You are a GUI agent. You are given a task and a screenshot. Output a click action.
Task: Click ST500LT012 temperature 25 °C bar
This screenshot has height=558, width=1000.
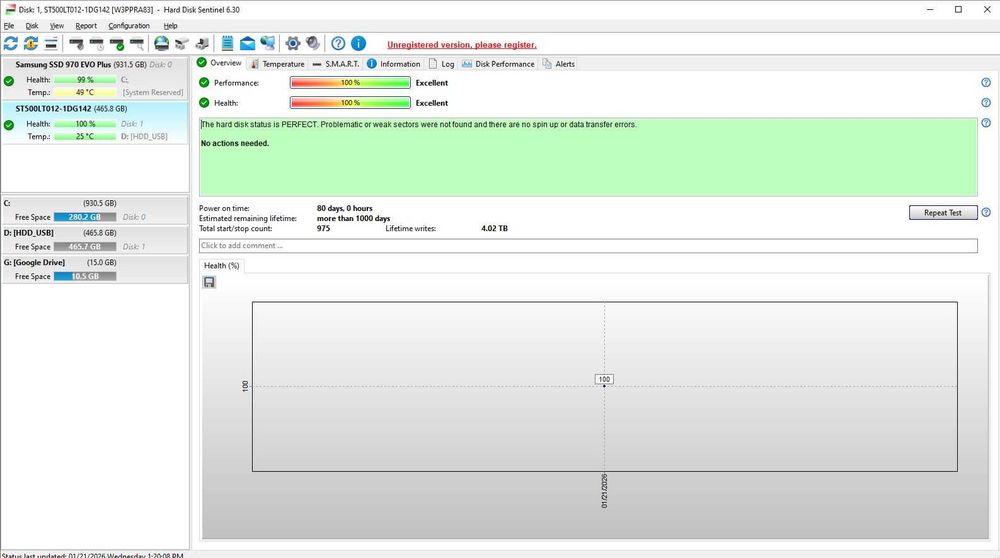pyautogui.click(x=85, y=136)
